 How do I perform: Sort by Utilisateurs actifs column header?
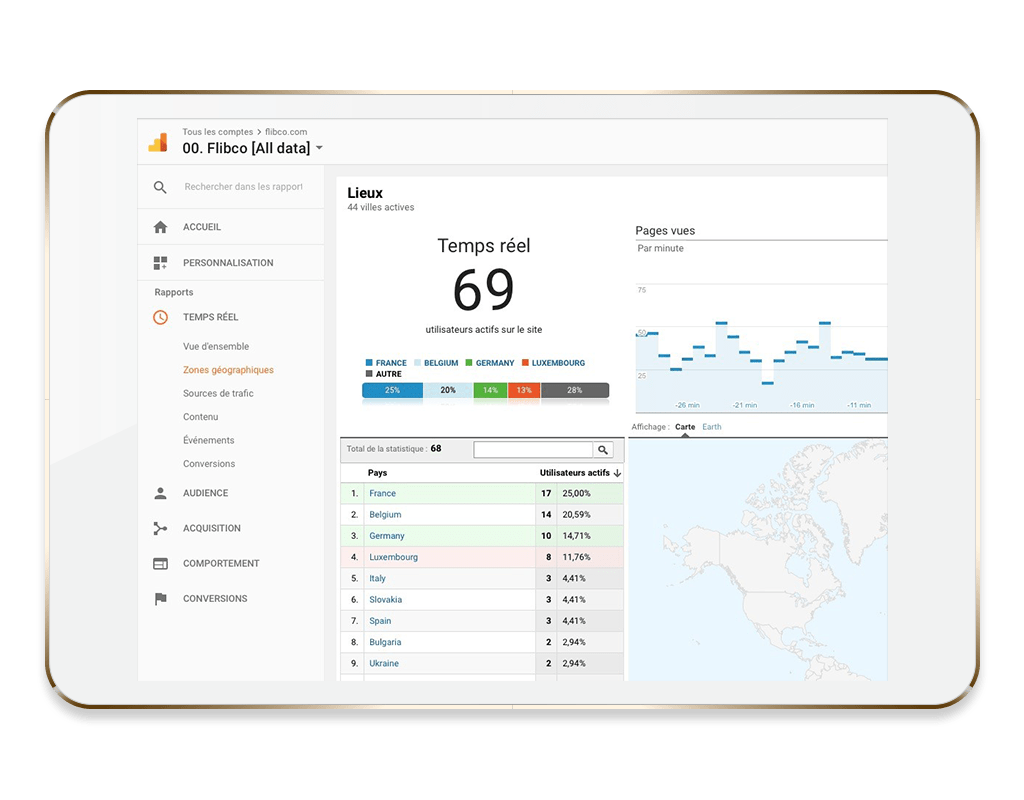coord(575,473)
